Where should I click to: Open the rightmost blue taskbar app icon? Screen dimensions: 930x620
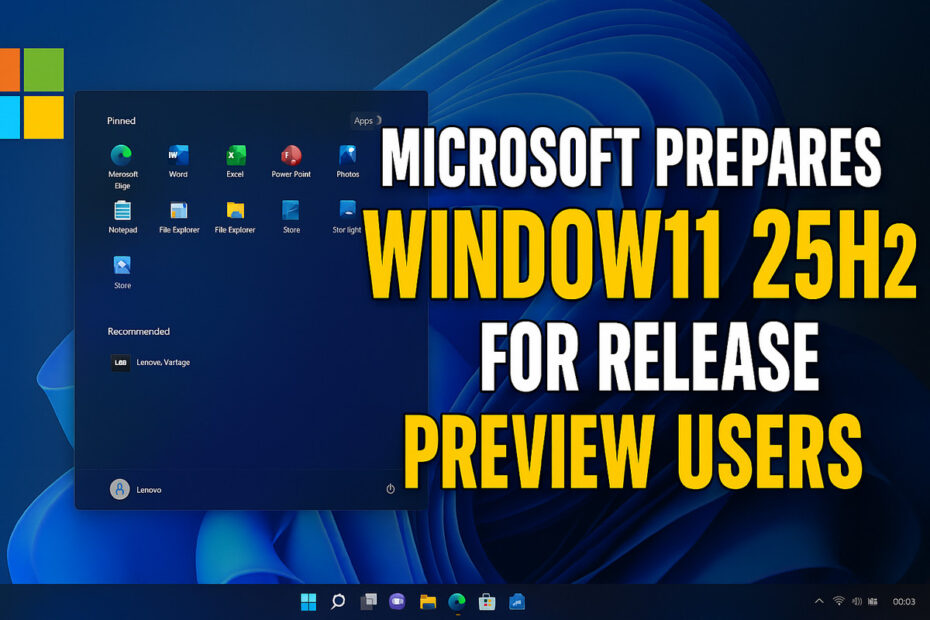517,602
